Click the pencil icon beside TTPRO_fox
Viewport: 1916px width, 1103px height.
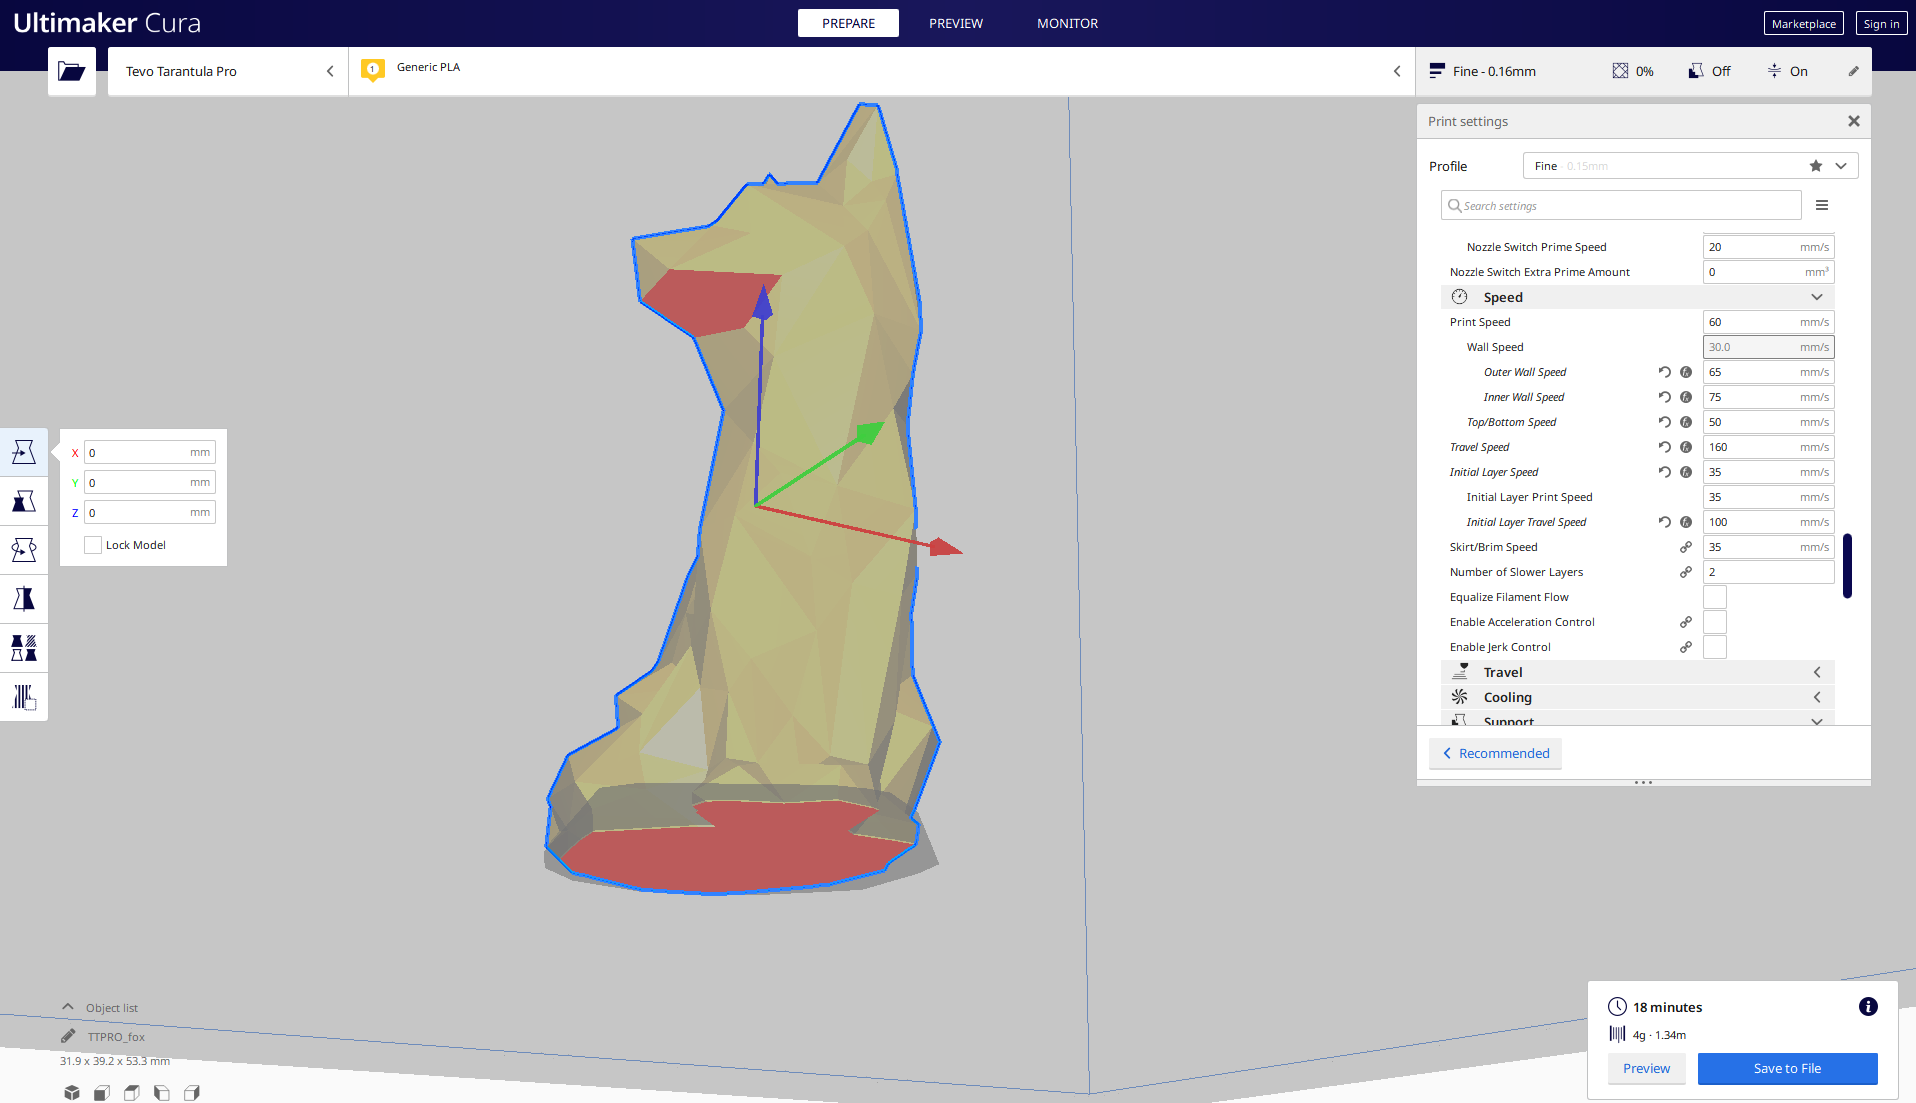click(68, 1036)
